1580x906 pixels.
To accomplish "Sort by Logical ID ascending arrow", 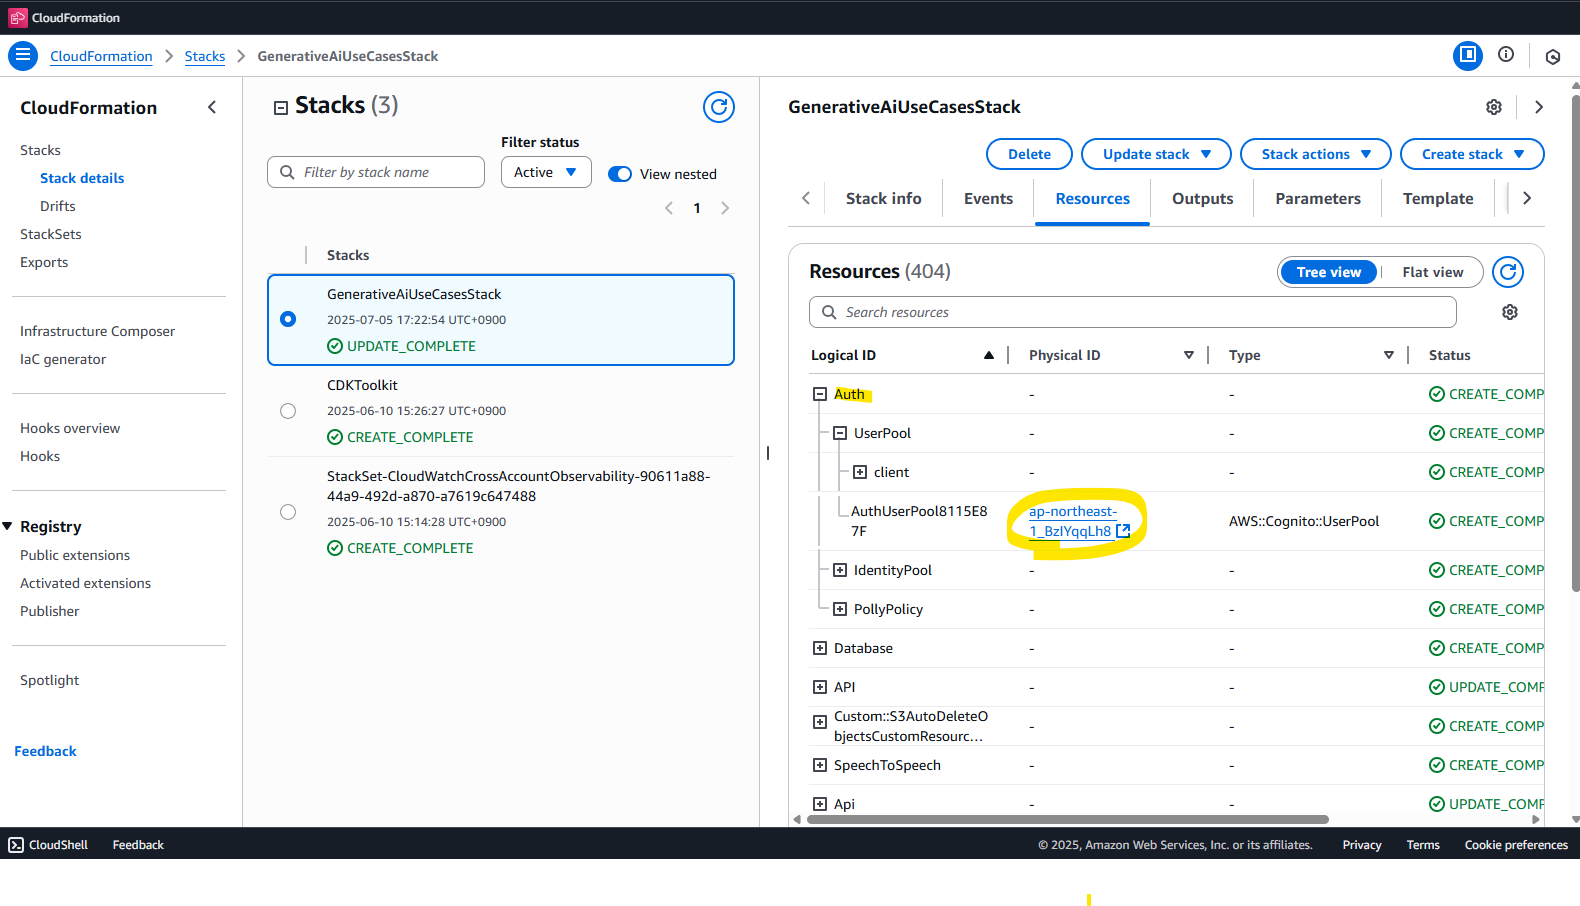I will 989,355.
